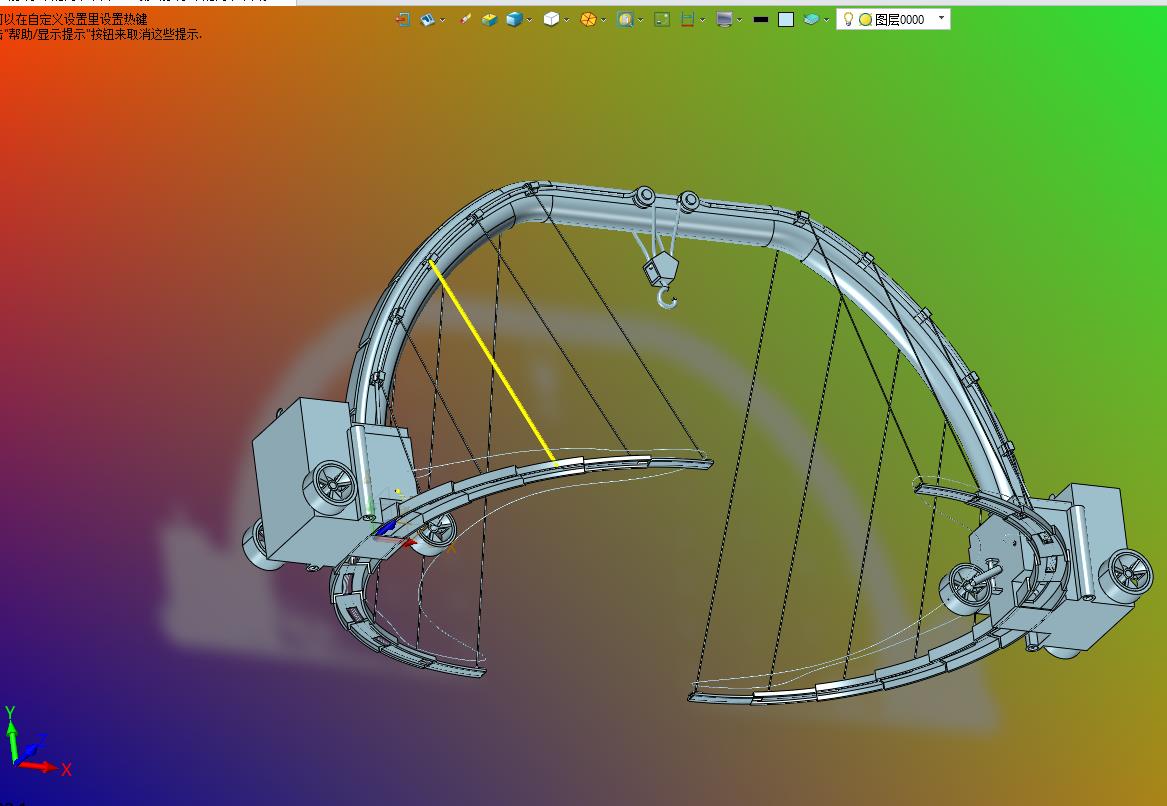This screenshot has width=1167, height=806.
Task: Select the paintbrush tool icon
Action: pyautogui.click(x=465, y=19)
